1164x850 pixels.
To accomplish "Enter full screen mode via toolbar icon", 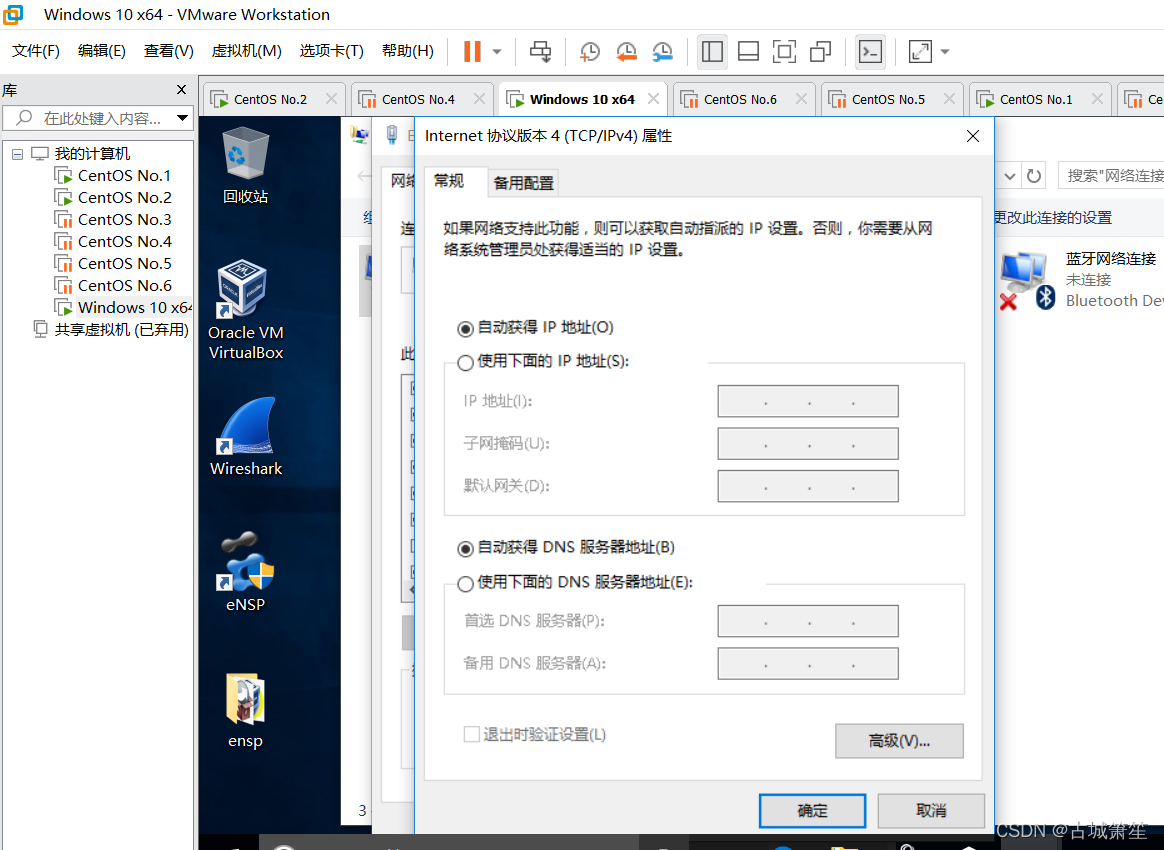I will click(x=784, y=52).
